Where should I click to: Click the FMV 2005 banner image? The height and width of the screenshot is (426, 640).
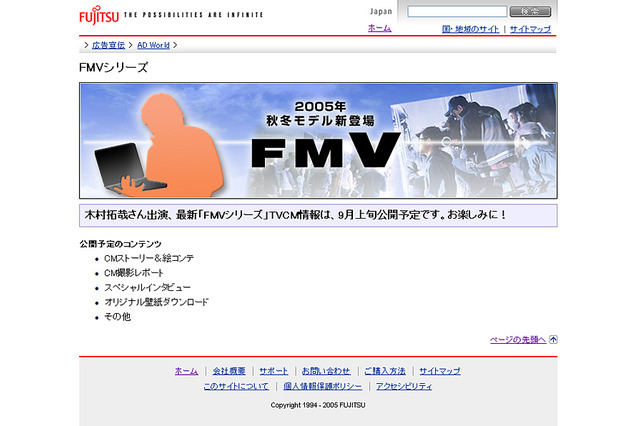click(x=318, y=141)
